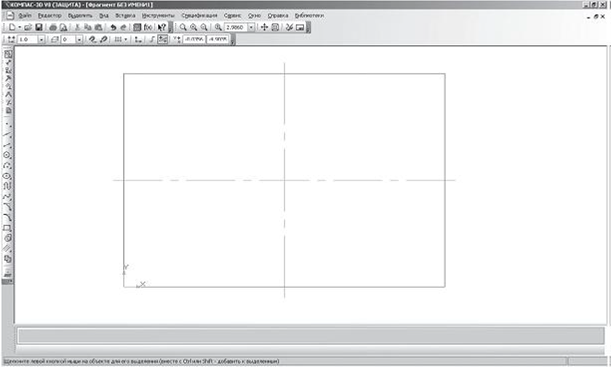Screen dimensions: 611x367
Task: Open the cursor step 1.0 dropdown
Action: coord(41,39)
